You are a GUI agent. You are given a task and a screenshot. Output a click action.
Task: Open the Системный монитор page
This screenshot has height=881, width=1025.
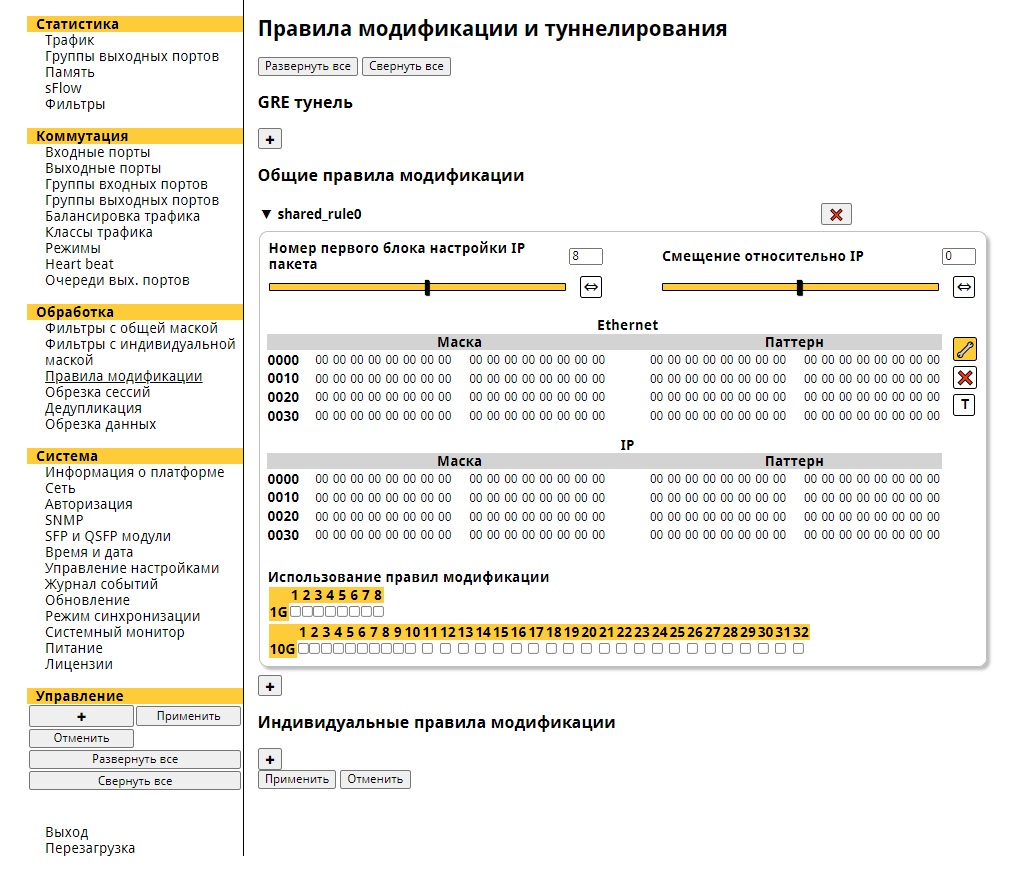[114, 633]
